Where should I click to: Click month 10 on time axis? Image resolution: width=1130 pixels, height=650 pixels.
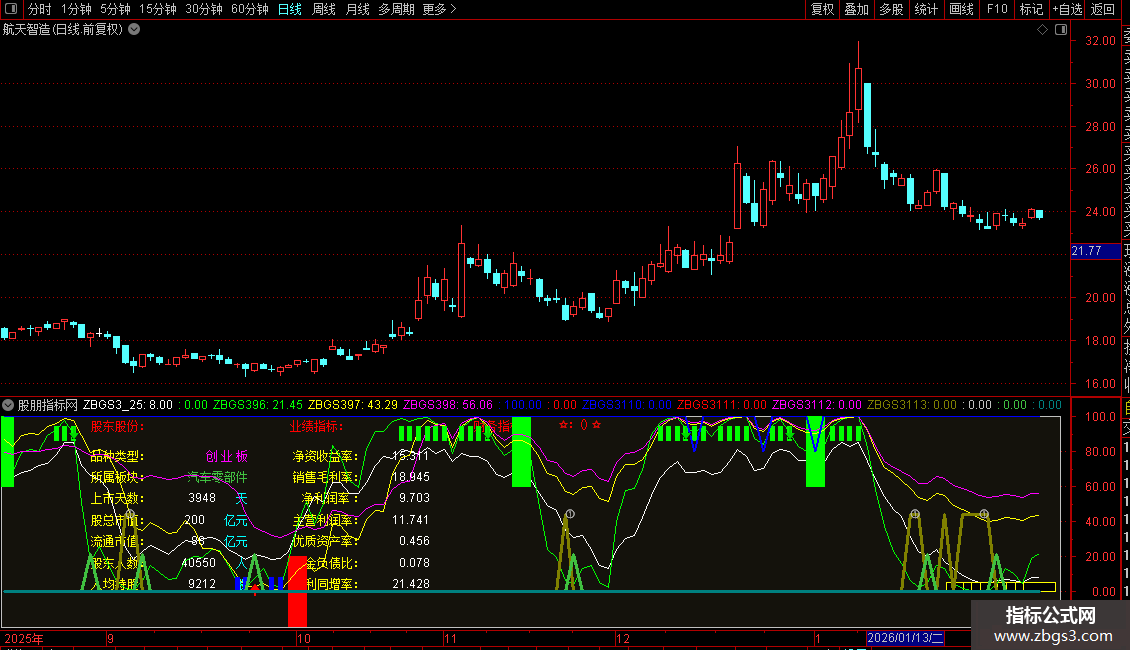tap(303, 638)
